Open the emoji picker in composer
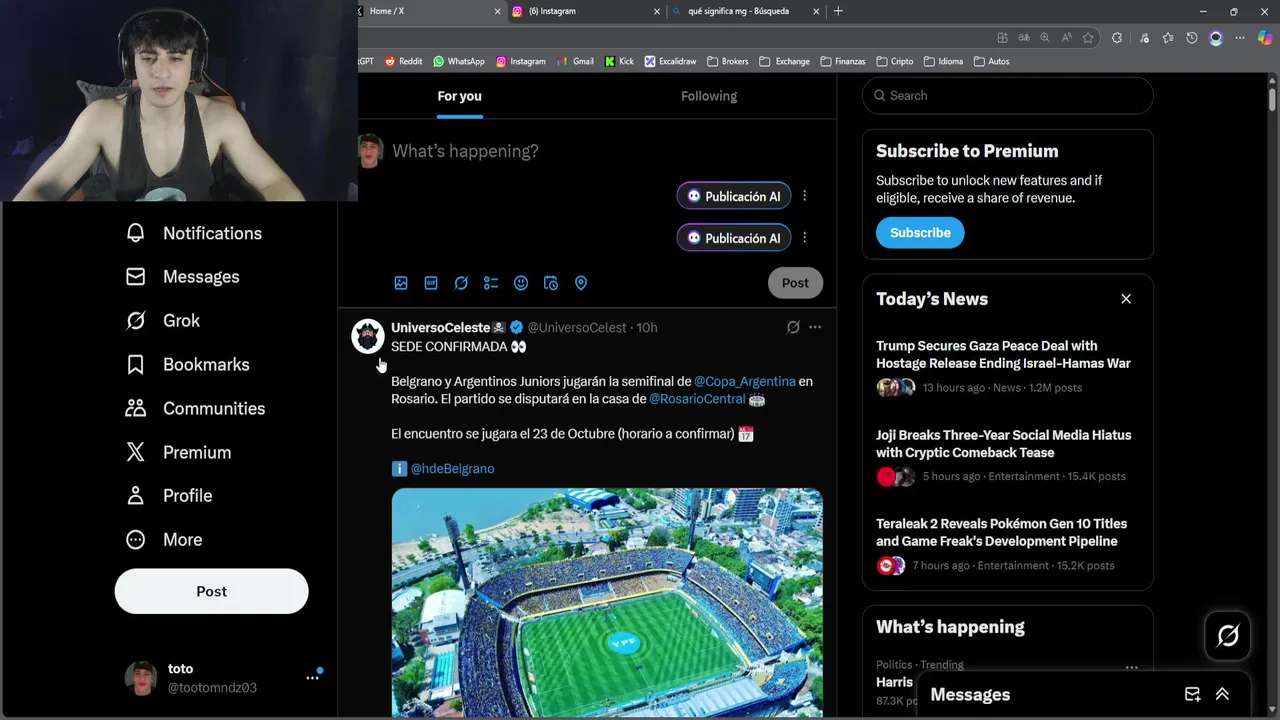This screenshot has height=720, width=1280. pos(521,283)
